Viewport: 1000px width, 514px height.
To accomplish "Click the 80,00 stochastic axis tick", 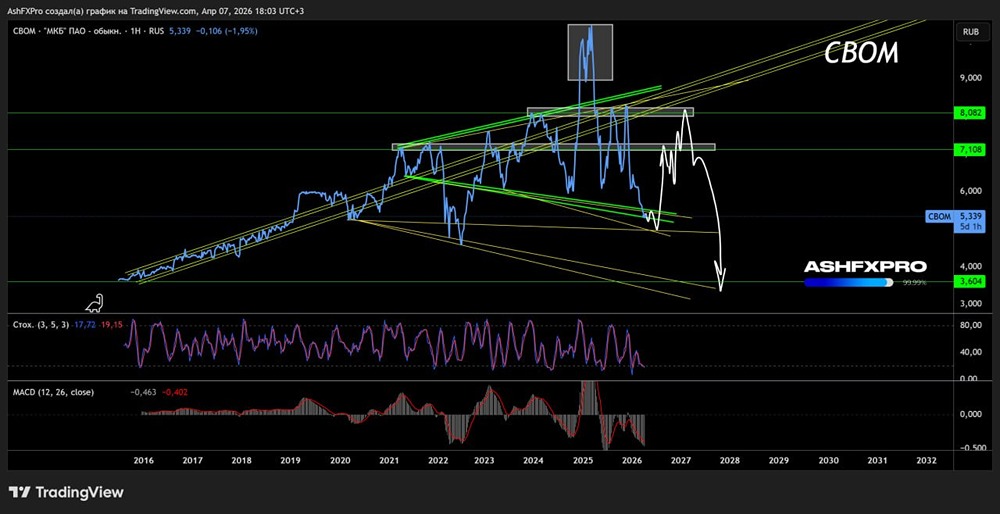I will tap(972, 326).
